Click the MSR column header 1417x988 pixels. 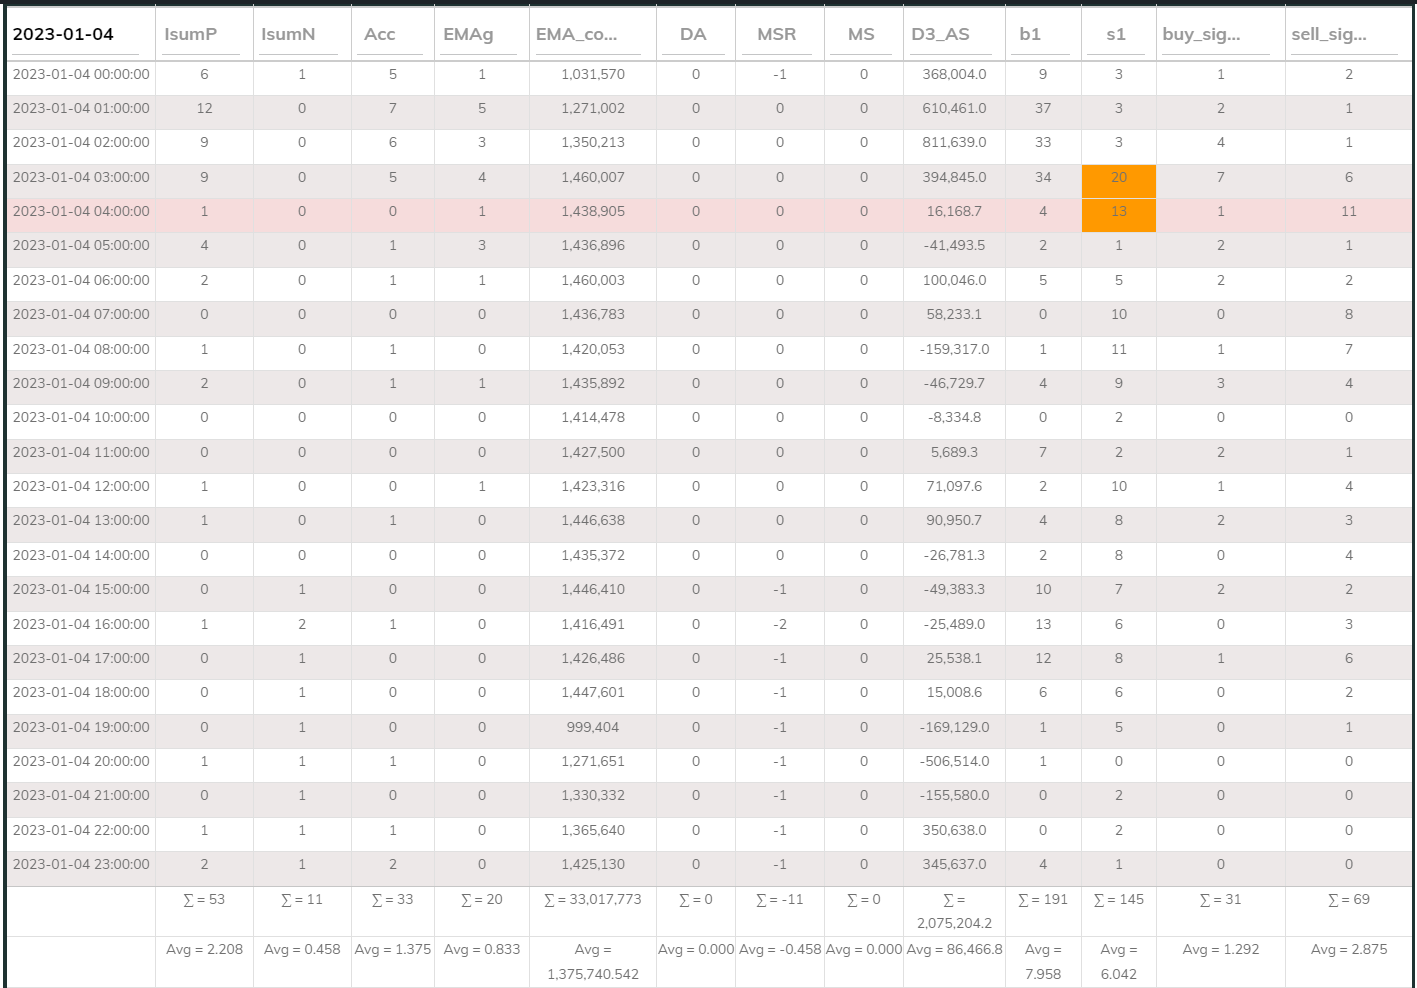click(x=776, y=34)
